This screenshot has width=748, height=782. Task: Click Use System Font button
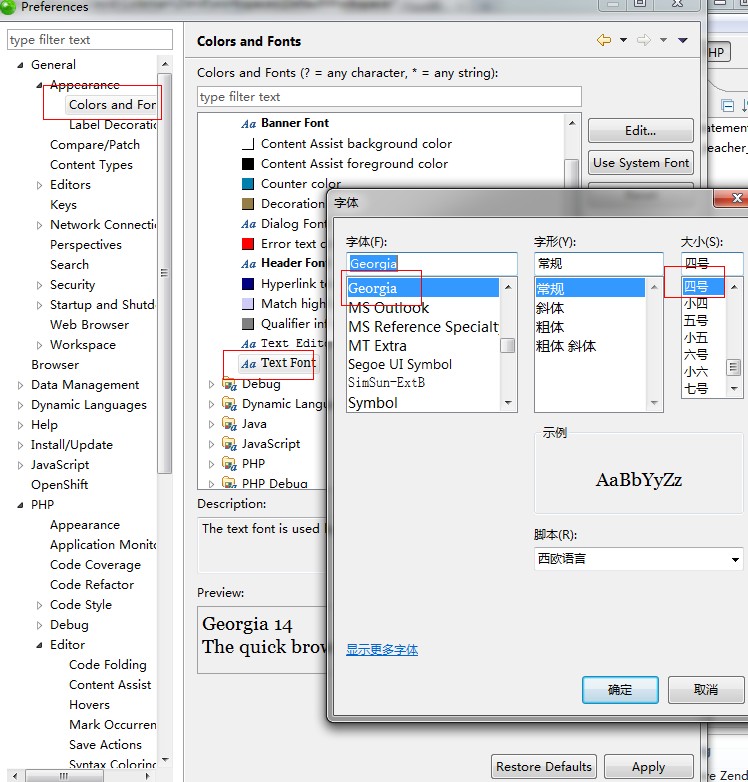click(641, 163)
